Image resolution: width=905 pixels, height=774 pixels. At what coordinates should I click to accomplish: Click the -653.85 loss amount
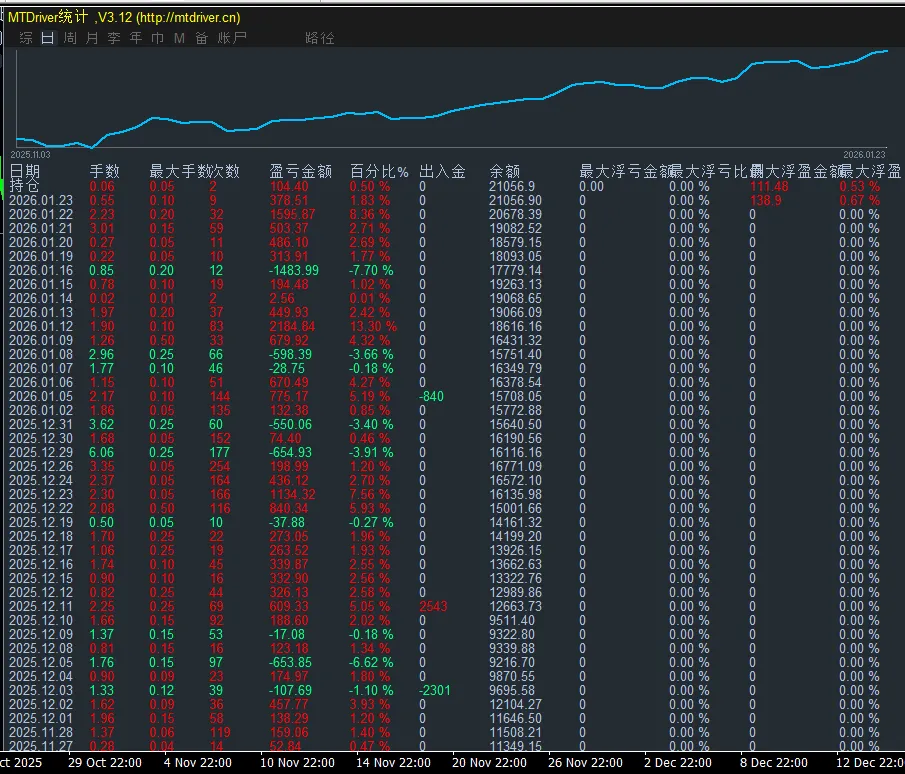pos(290,663)
